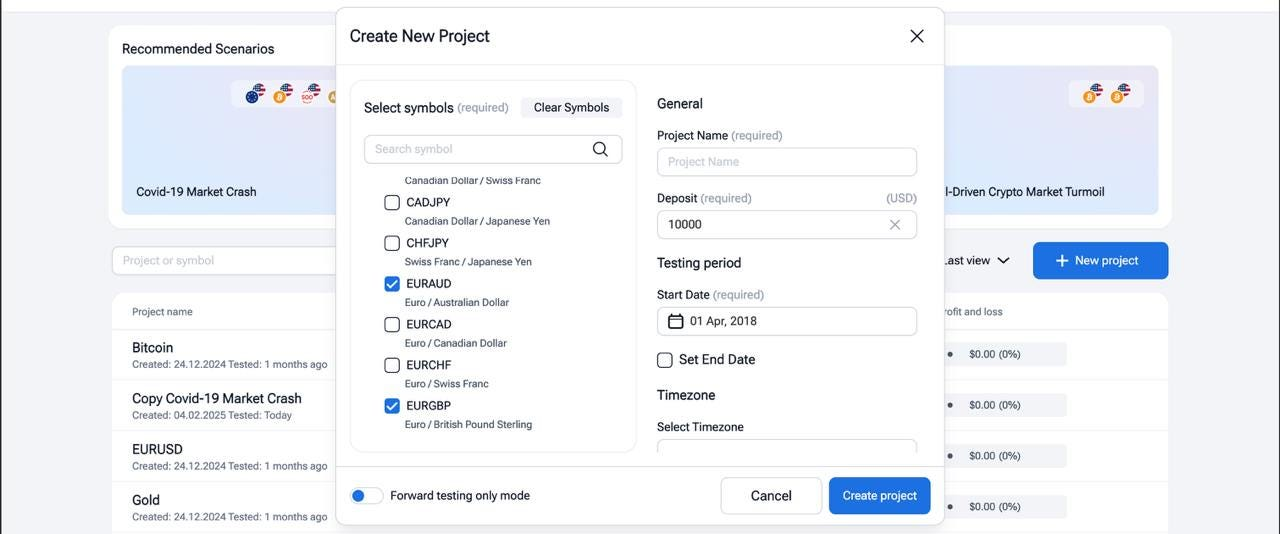
Task: Click the Euro / Canadian Dollar description
Action: click(x=457, y=343)
